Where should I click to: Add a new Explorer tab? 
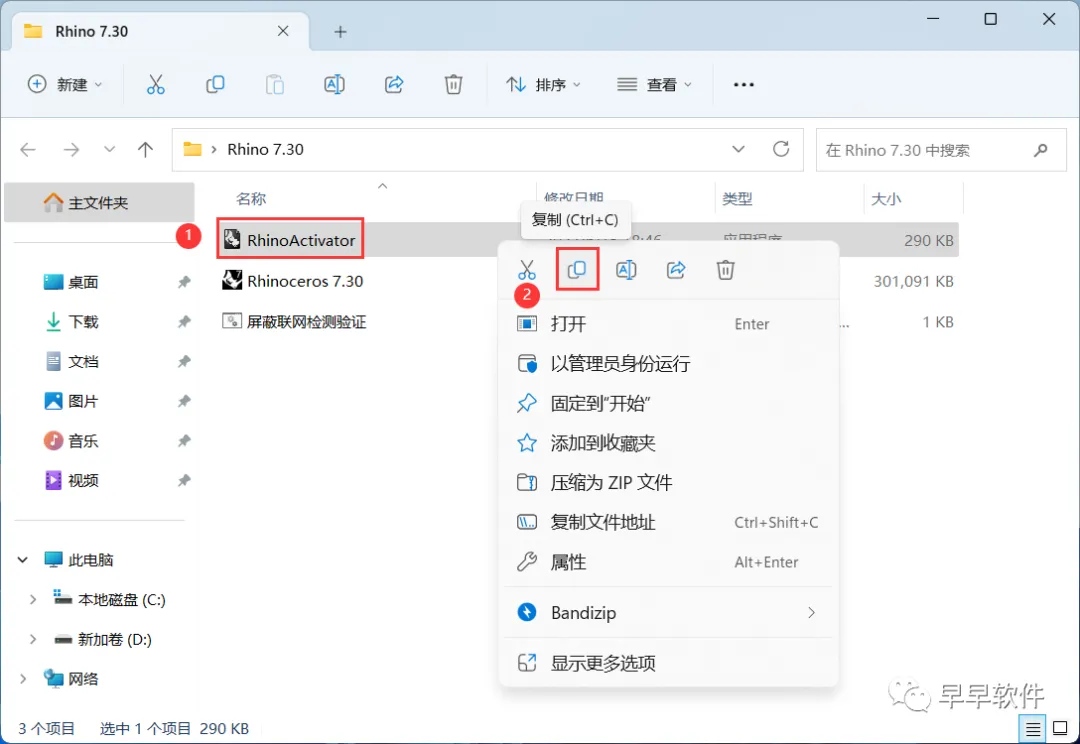(x=340, y=32)
